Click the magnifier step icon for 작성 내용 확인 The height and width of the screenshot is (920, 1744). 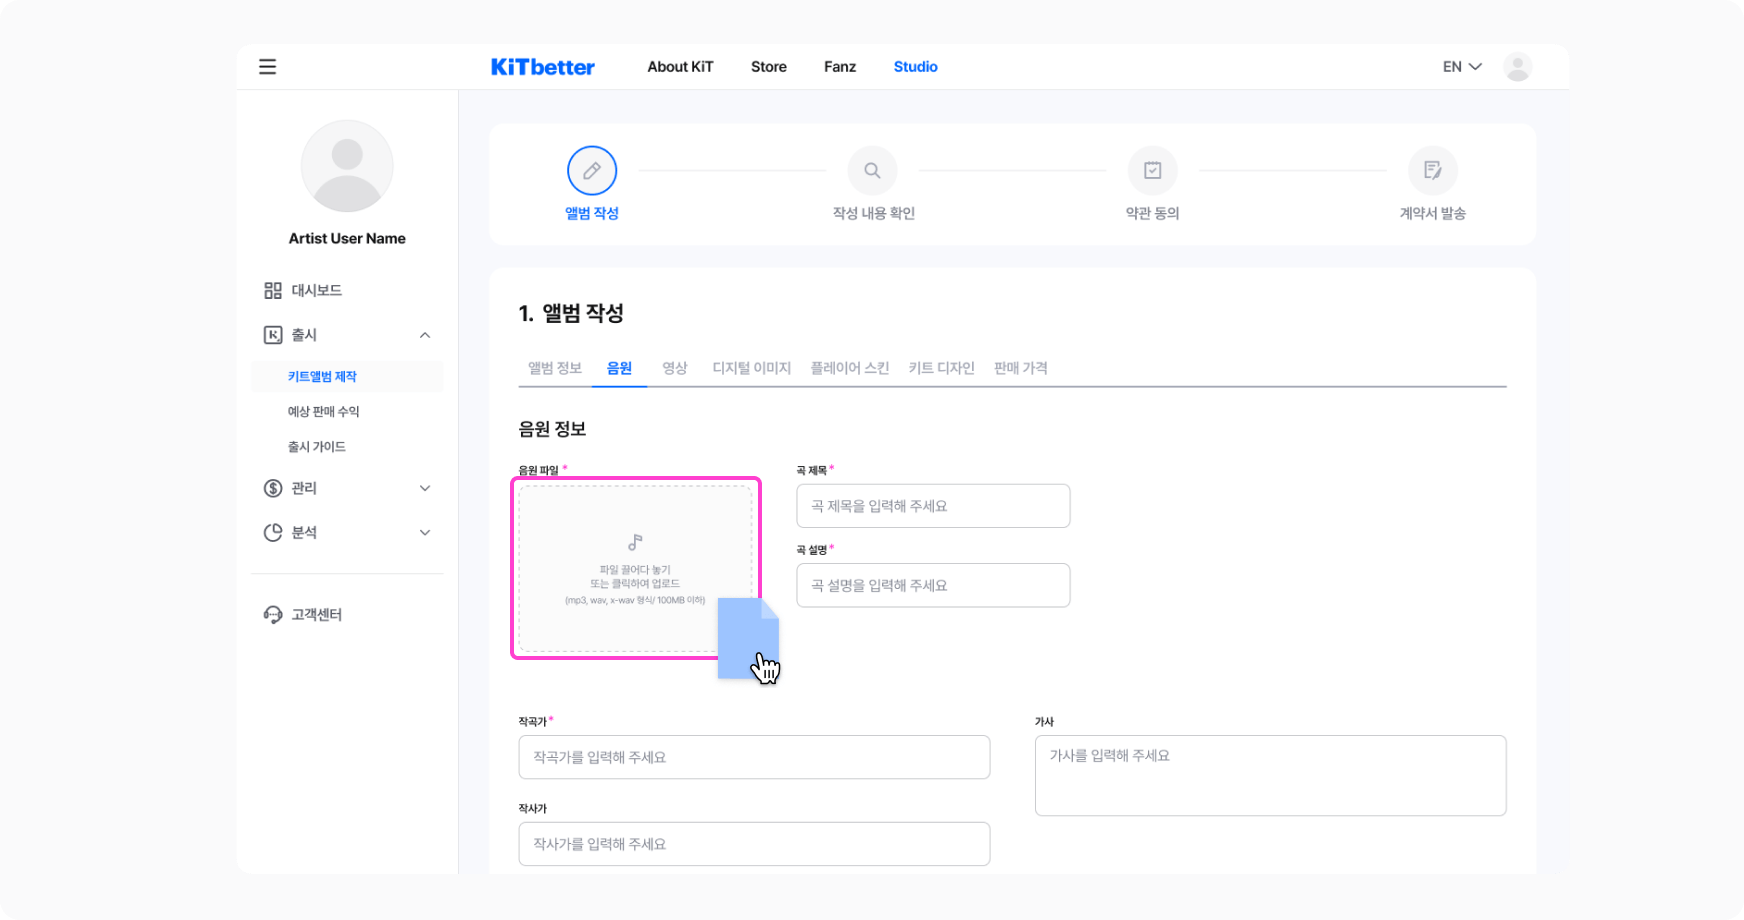[x=872, y=171]
